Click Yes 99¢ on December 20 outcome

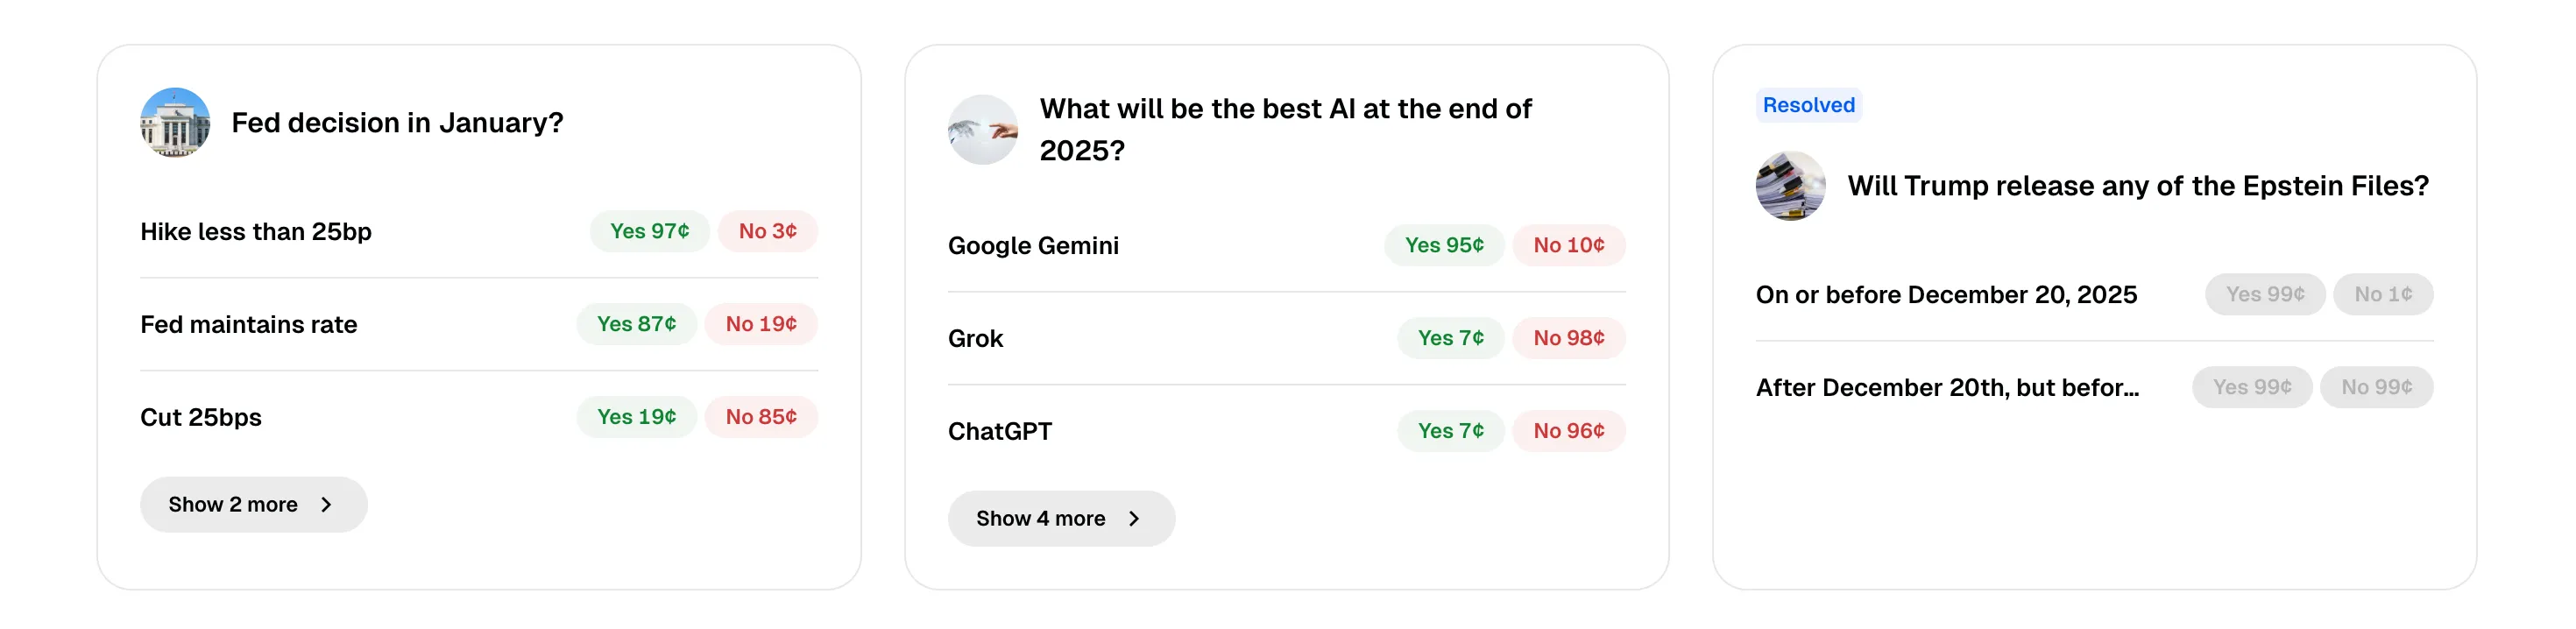(x=2264, y=293)
